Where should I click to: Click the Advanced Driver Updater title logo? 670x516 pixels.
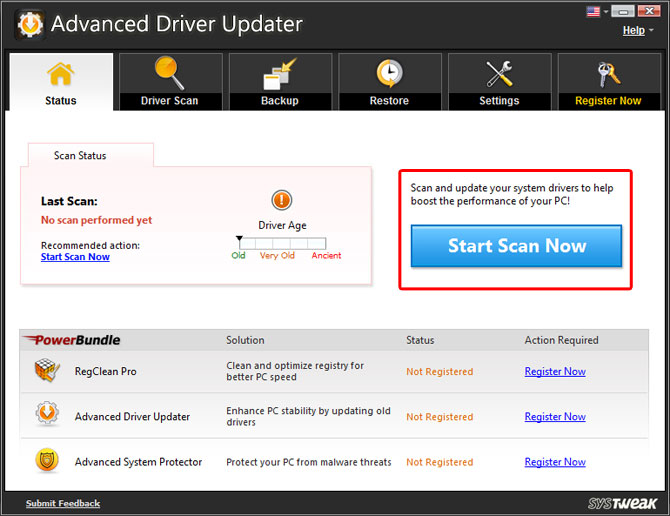(30, 25)
